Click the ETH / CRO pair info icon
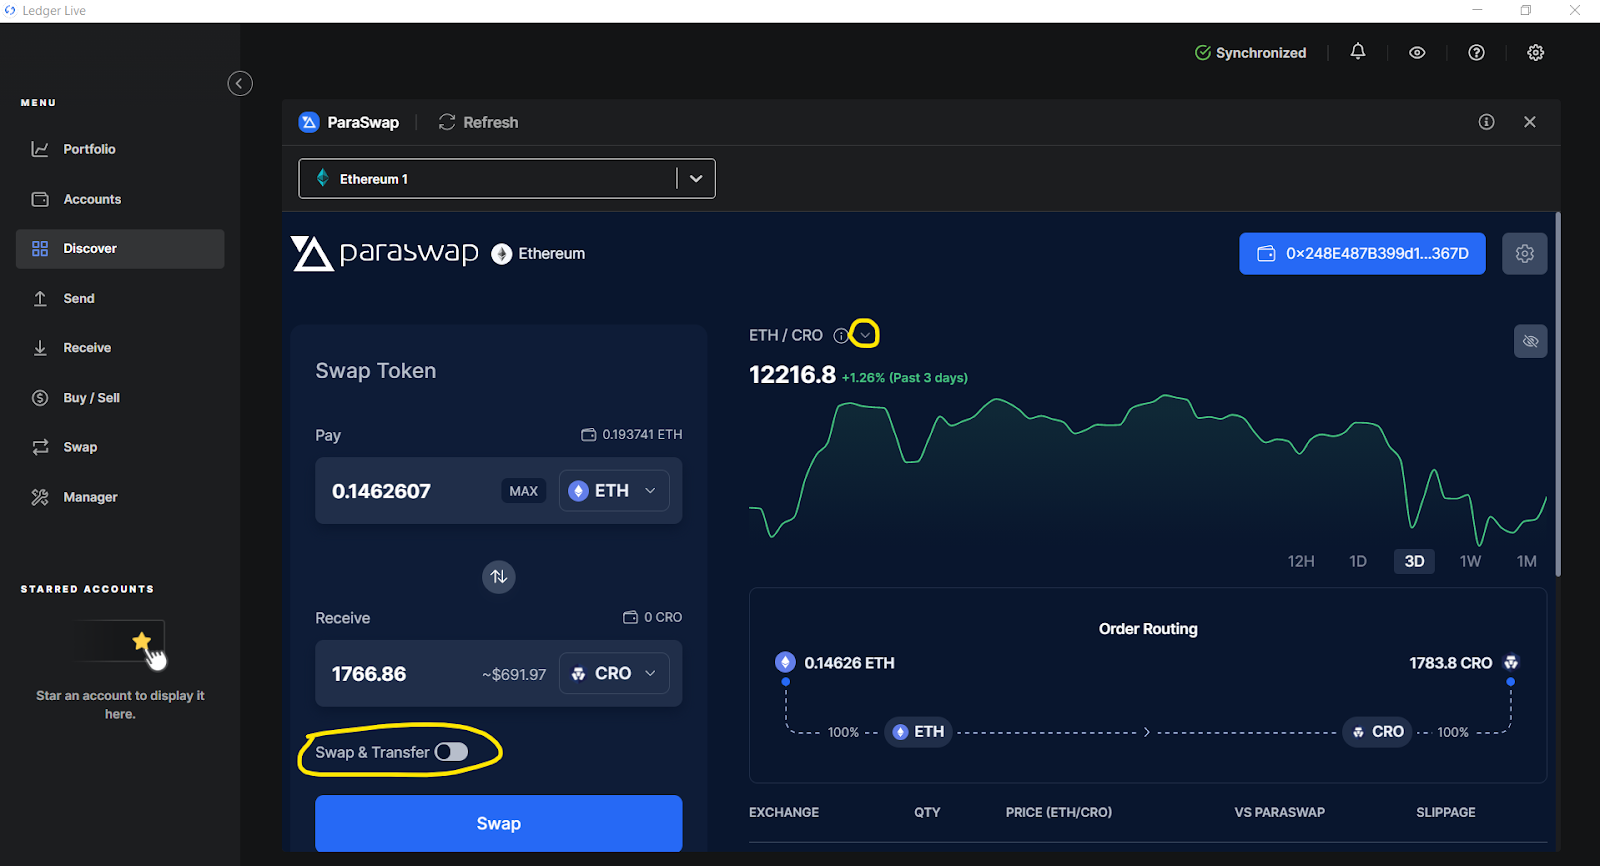This screenshot has width=1600, height=866. [x=841, y=336]
